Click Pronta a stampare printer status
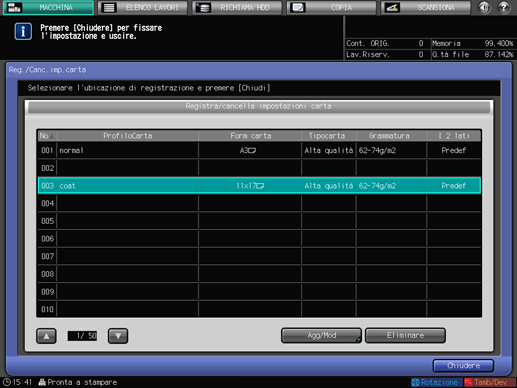This screenshot has width=517, height=388. pos(78,382)
